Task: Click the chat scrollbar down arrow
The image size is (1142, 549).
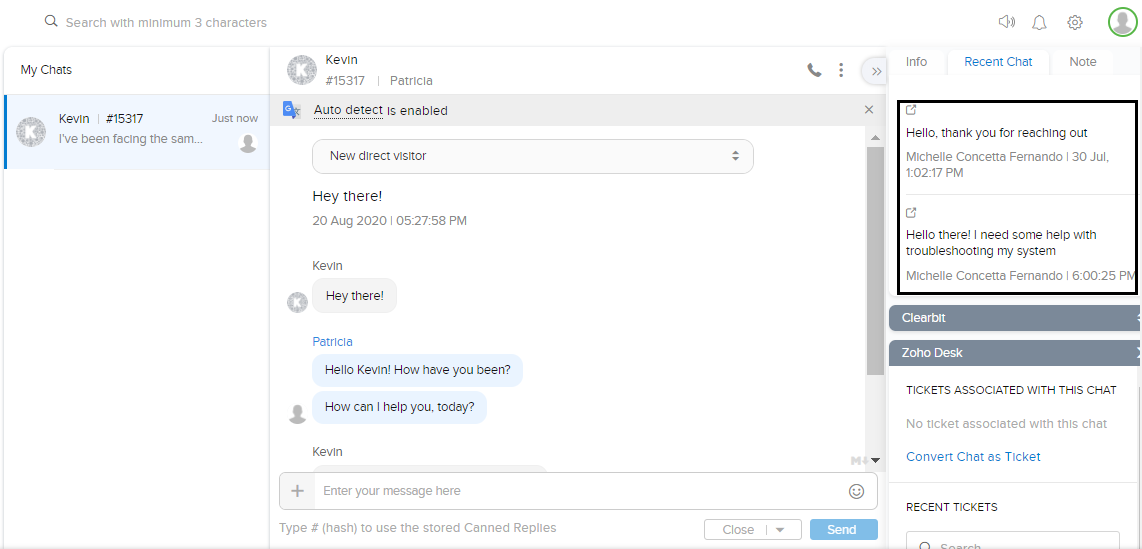Action: (876, 461)
